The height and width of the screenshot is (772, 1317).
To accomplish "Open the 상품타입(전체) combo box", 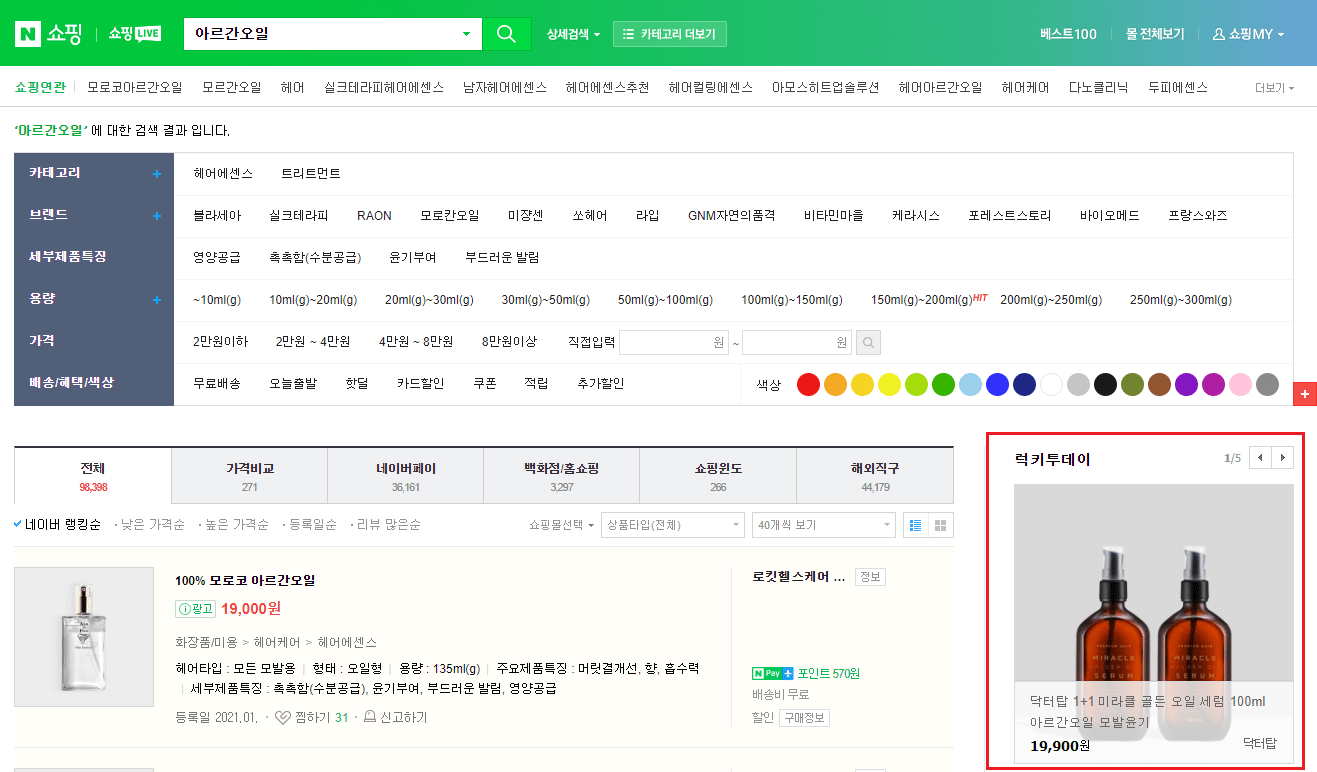I will click(x=672, y=525).
